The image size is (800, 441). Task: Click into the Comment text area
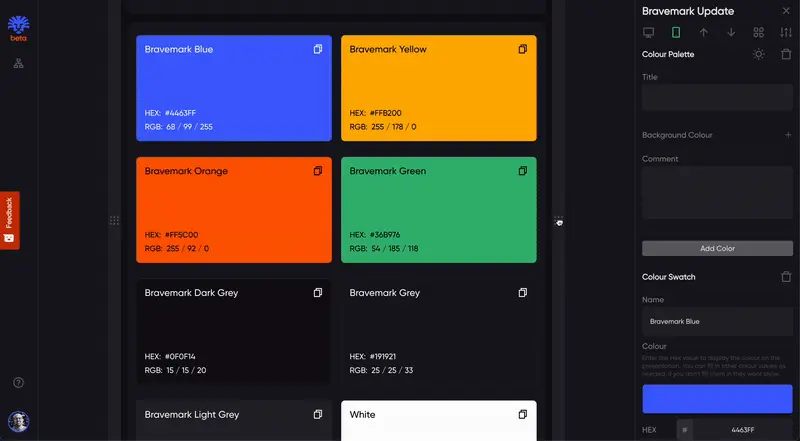(717, 192)
